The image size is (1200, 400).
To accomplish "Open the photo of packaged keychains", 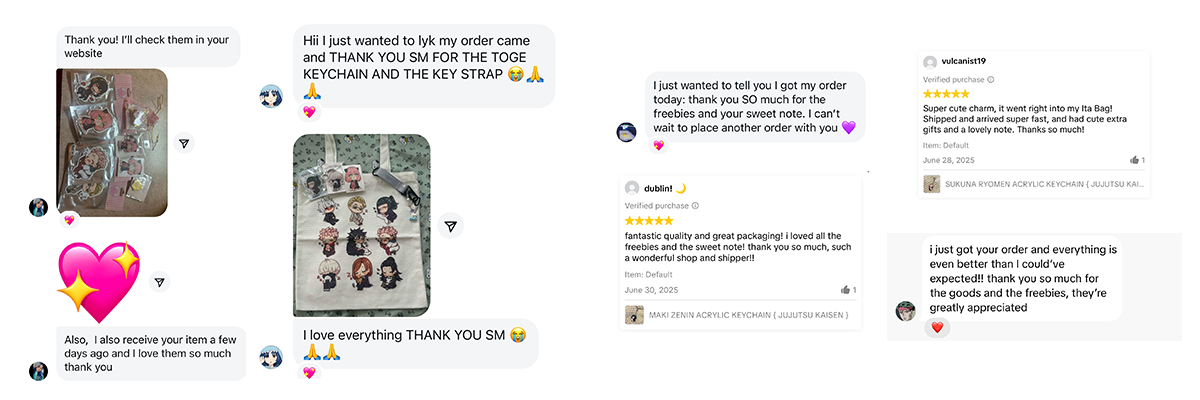I will 112,140.
